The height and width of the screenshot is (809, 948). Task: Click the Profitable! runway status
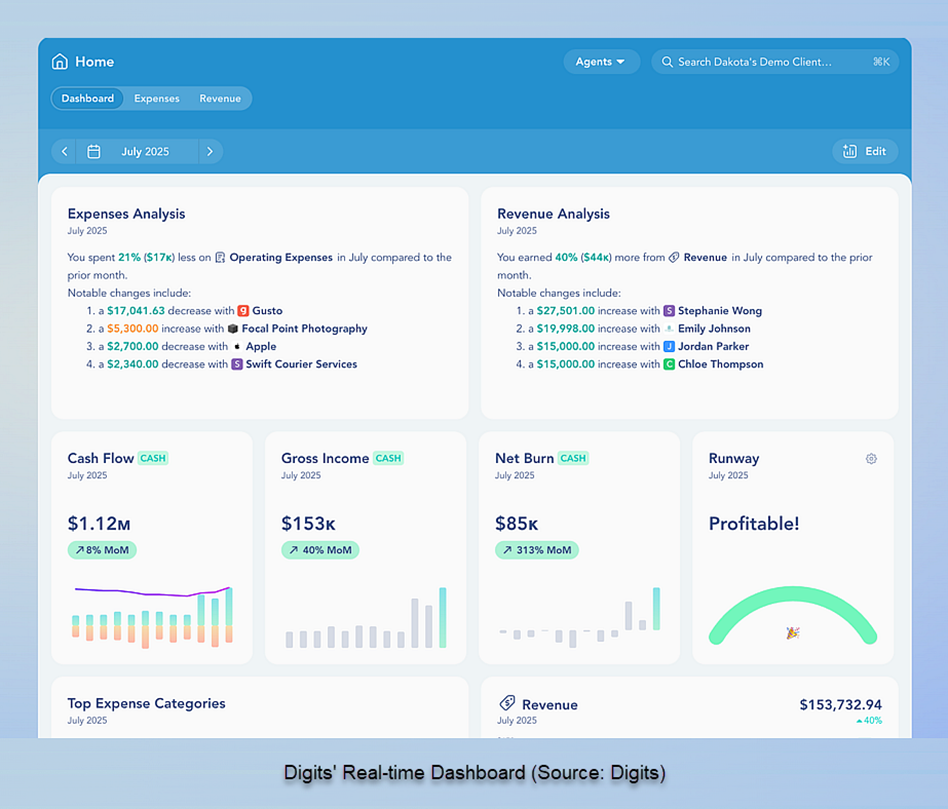[754, 524]
